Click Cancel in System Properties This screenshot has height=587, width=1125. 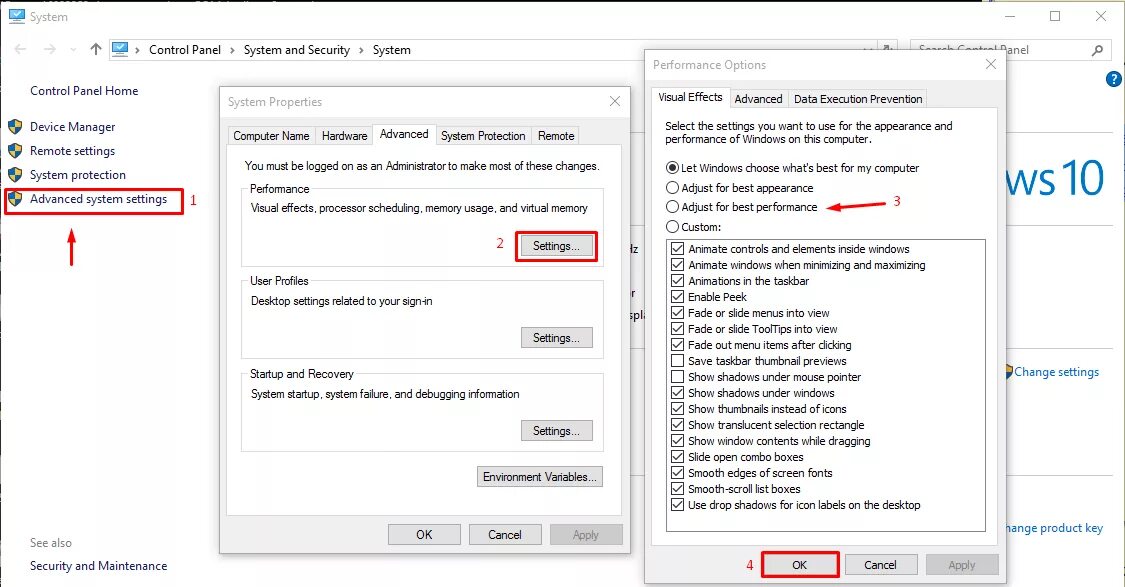click(505, 535)
